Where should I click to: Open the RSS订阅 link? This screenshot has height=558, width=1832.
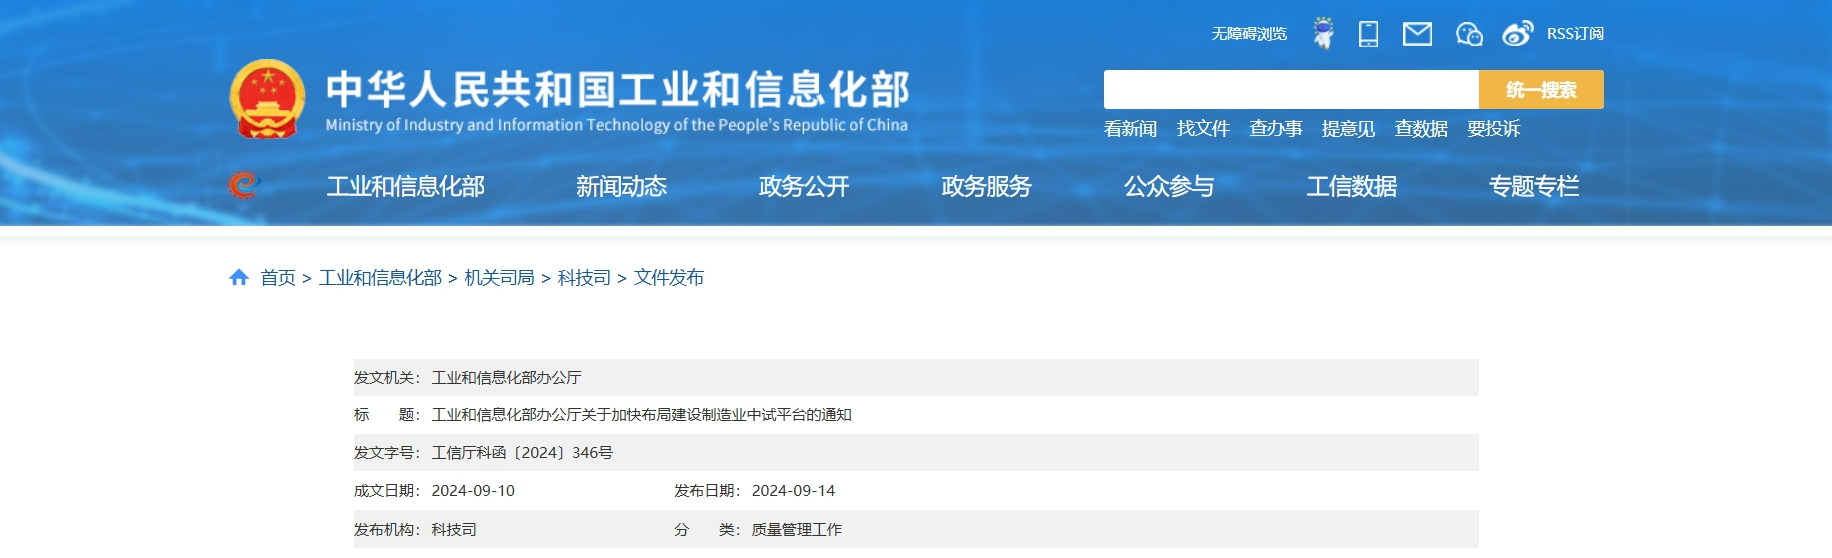(x=1575, y=34)
